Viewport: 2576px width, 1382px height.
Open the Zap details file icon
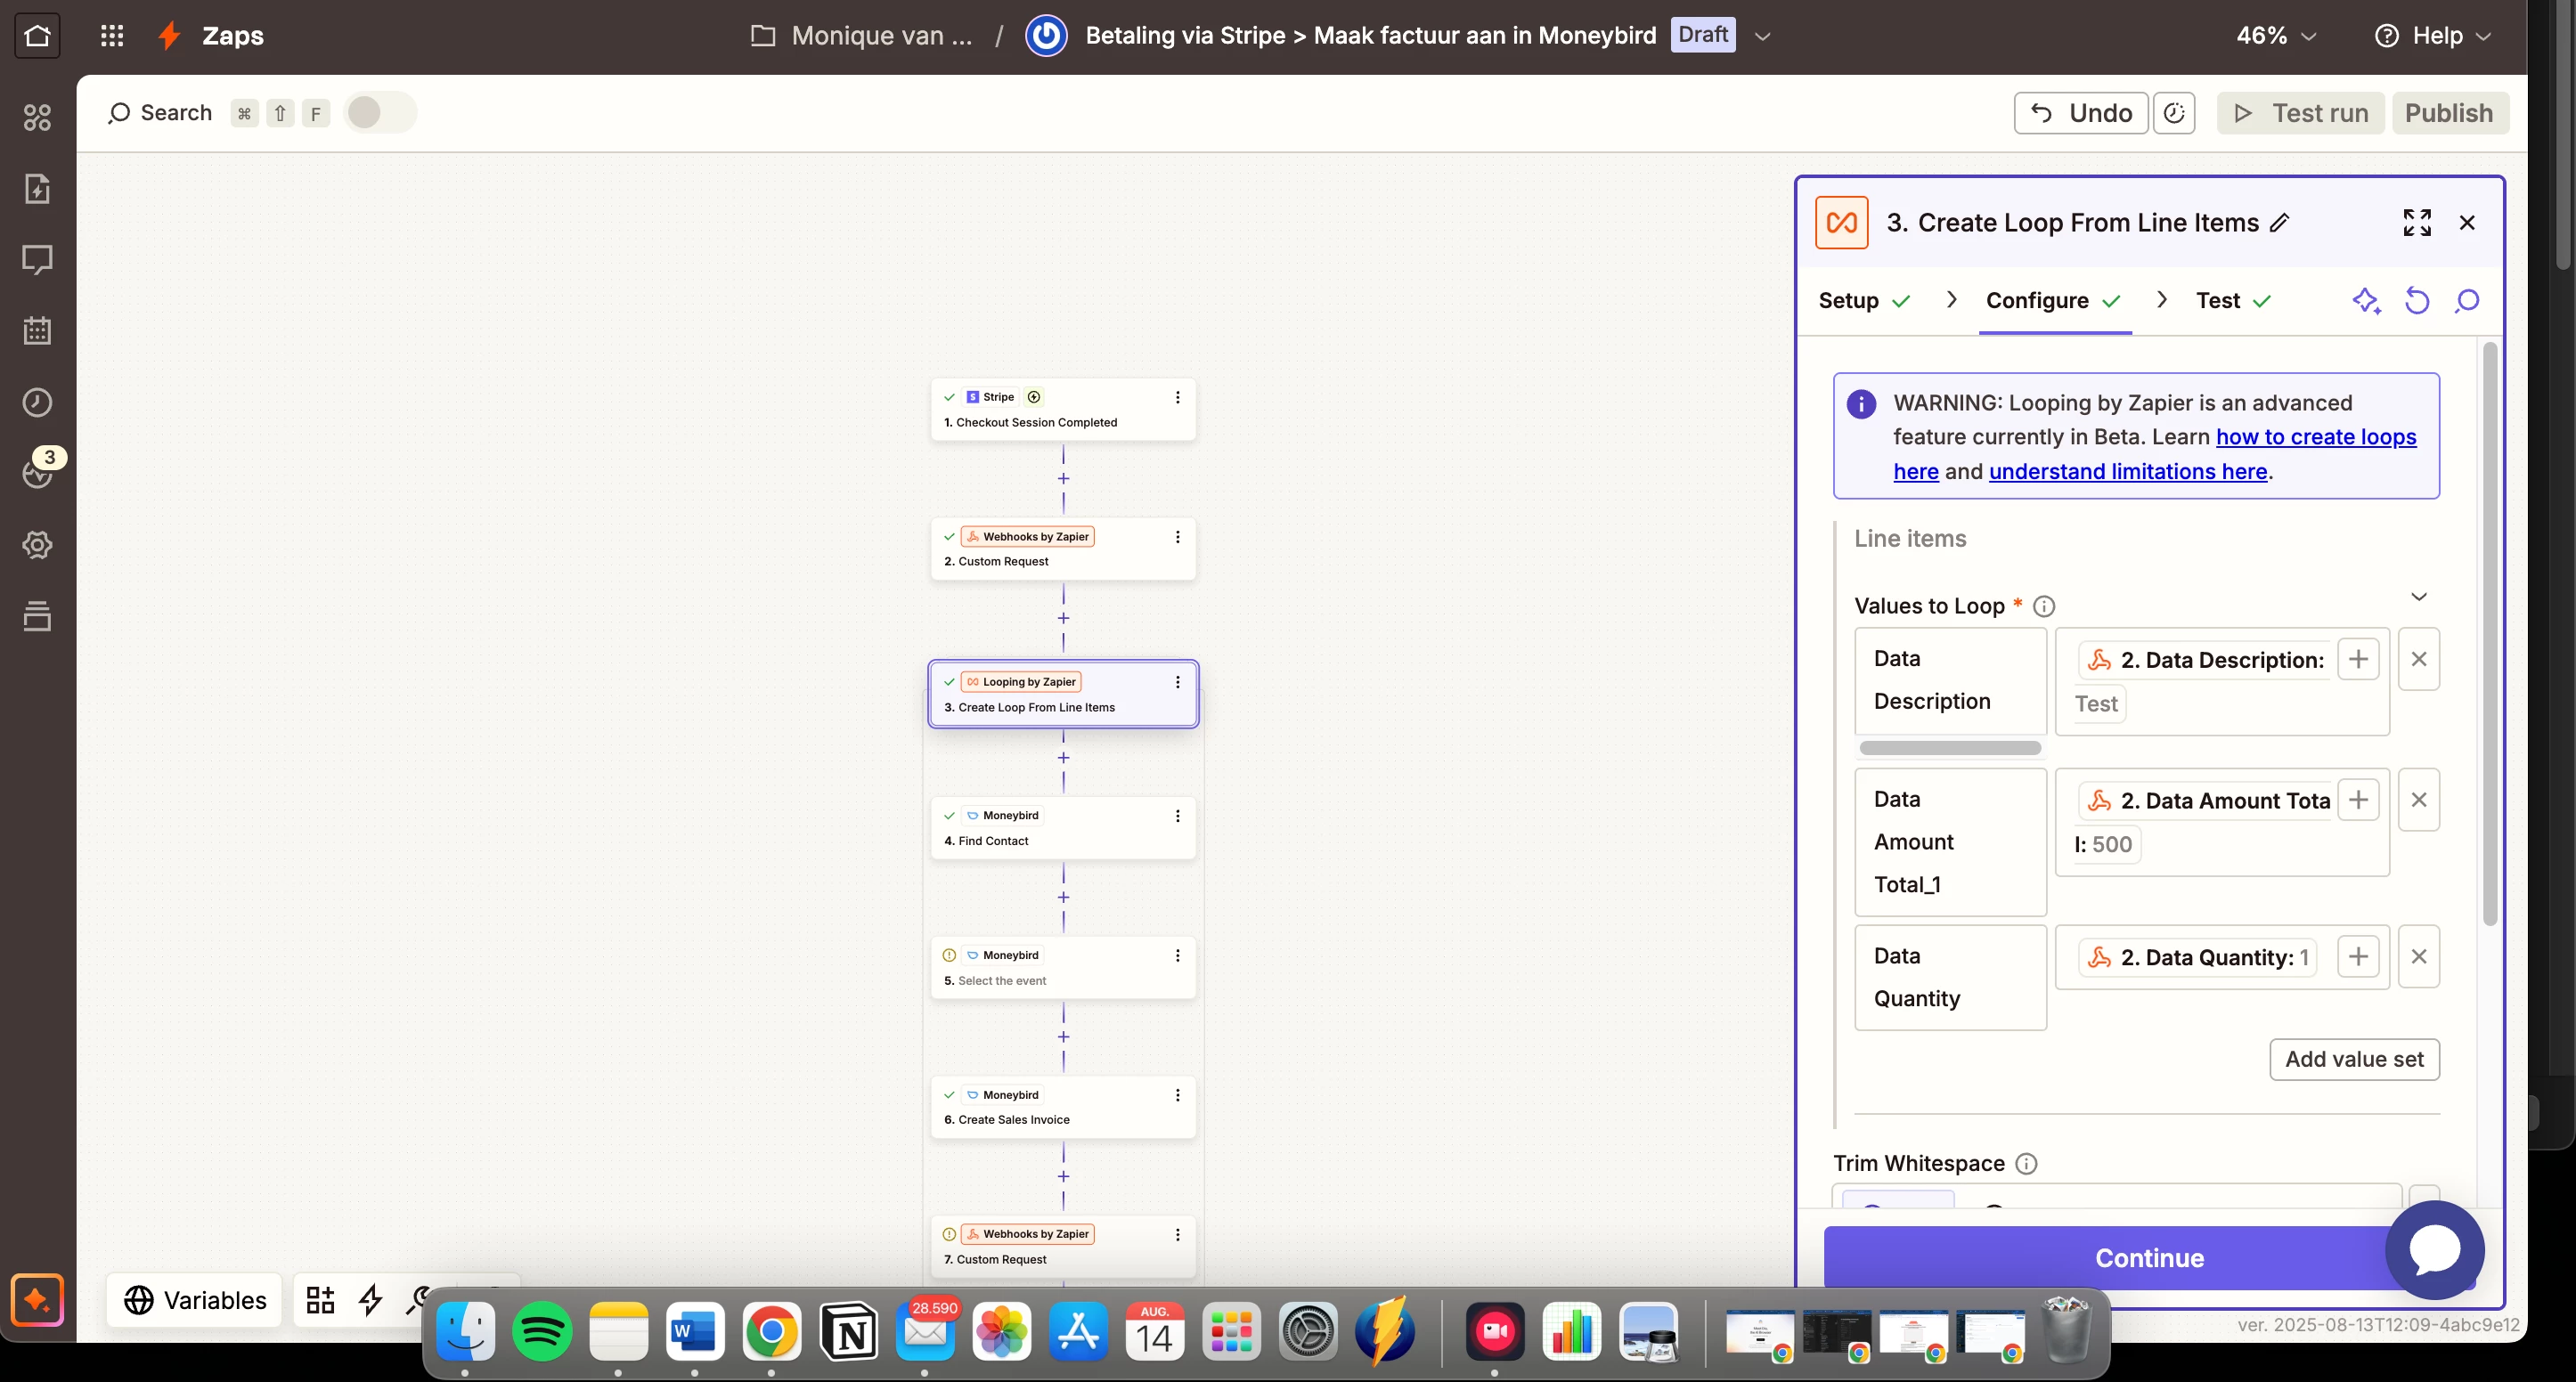click(x=37, y=189)
